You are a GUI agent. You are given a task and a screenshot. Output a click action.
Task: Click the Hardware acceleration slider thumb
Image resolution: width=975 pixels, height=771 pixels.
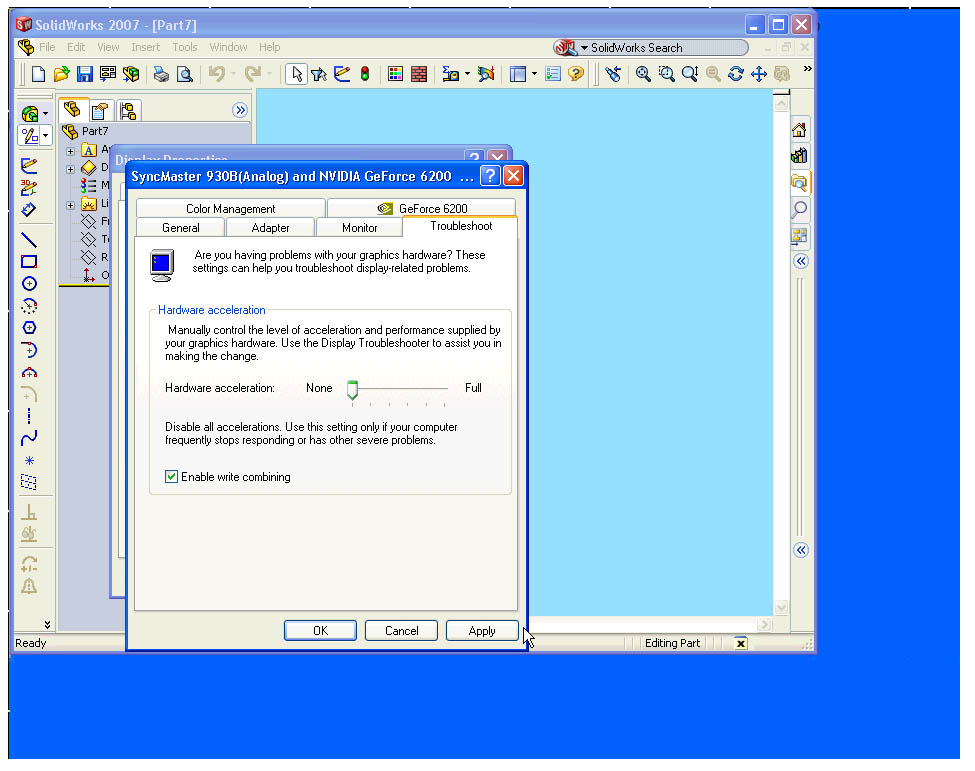[x=353, y=390]
